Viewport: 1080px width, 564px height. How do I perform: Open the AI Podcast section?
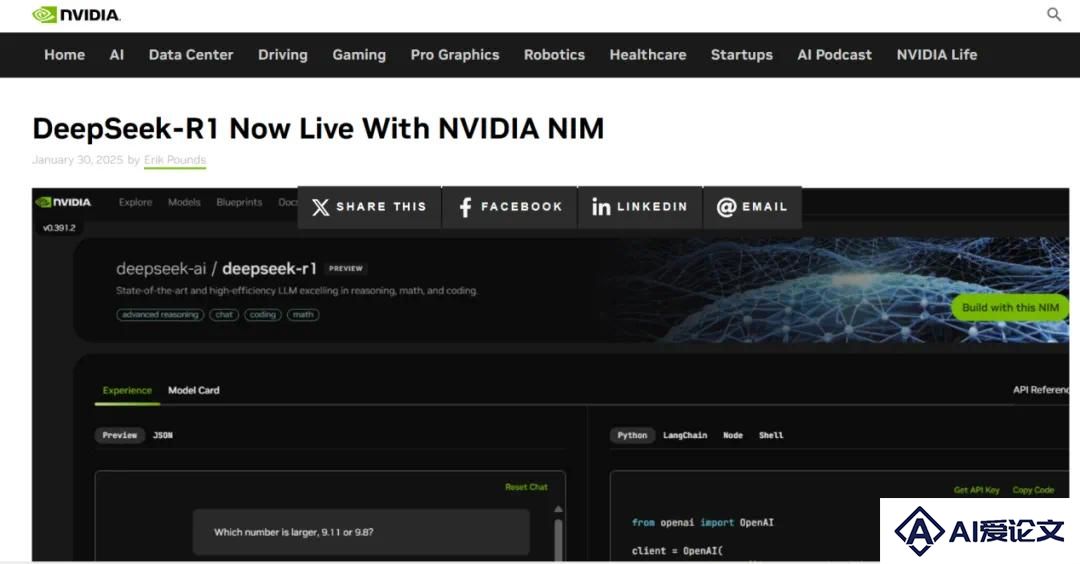(835, 54)
